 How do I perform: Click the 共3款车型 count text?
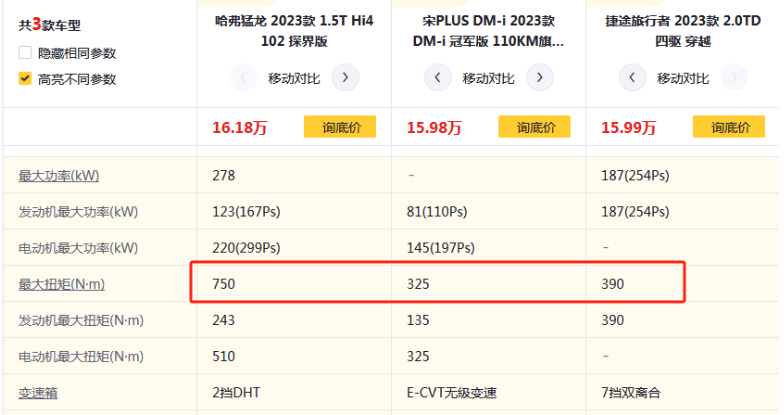tap(50, 24)
